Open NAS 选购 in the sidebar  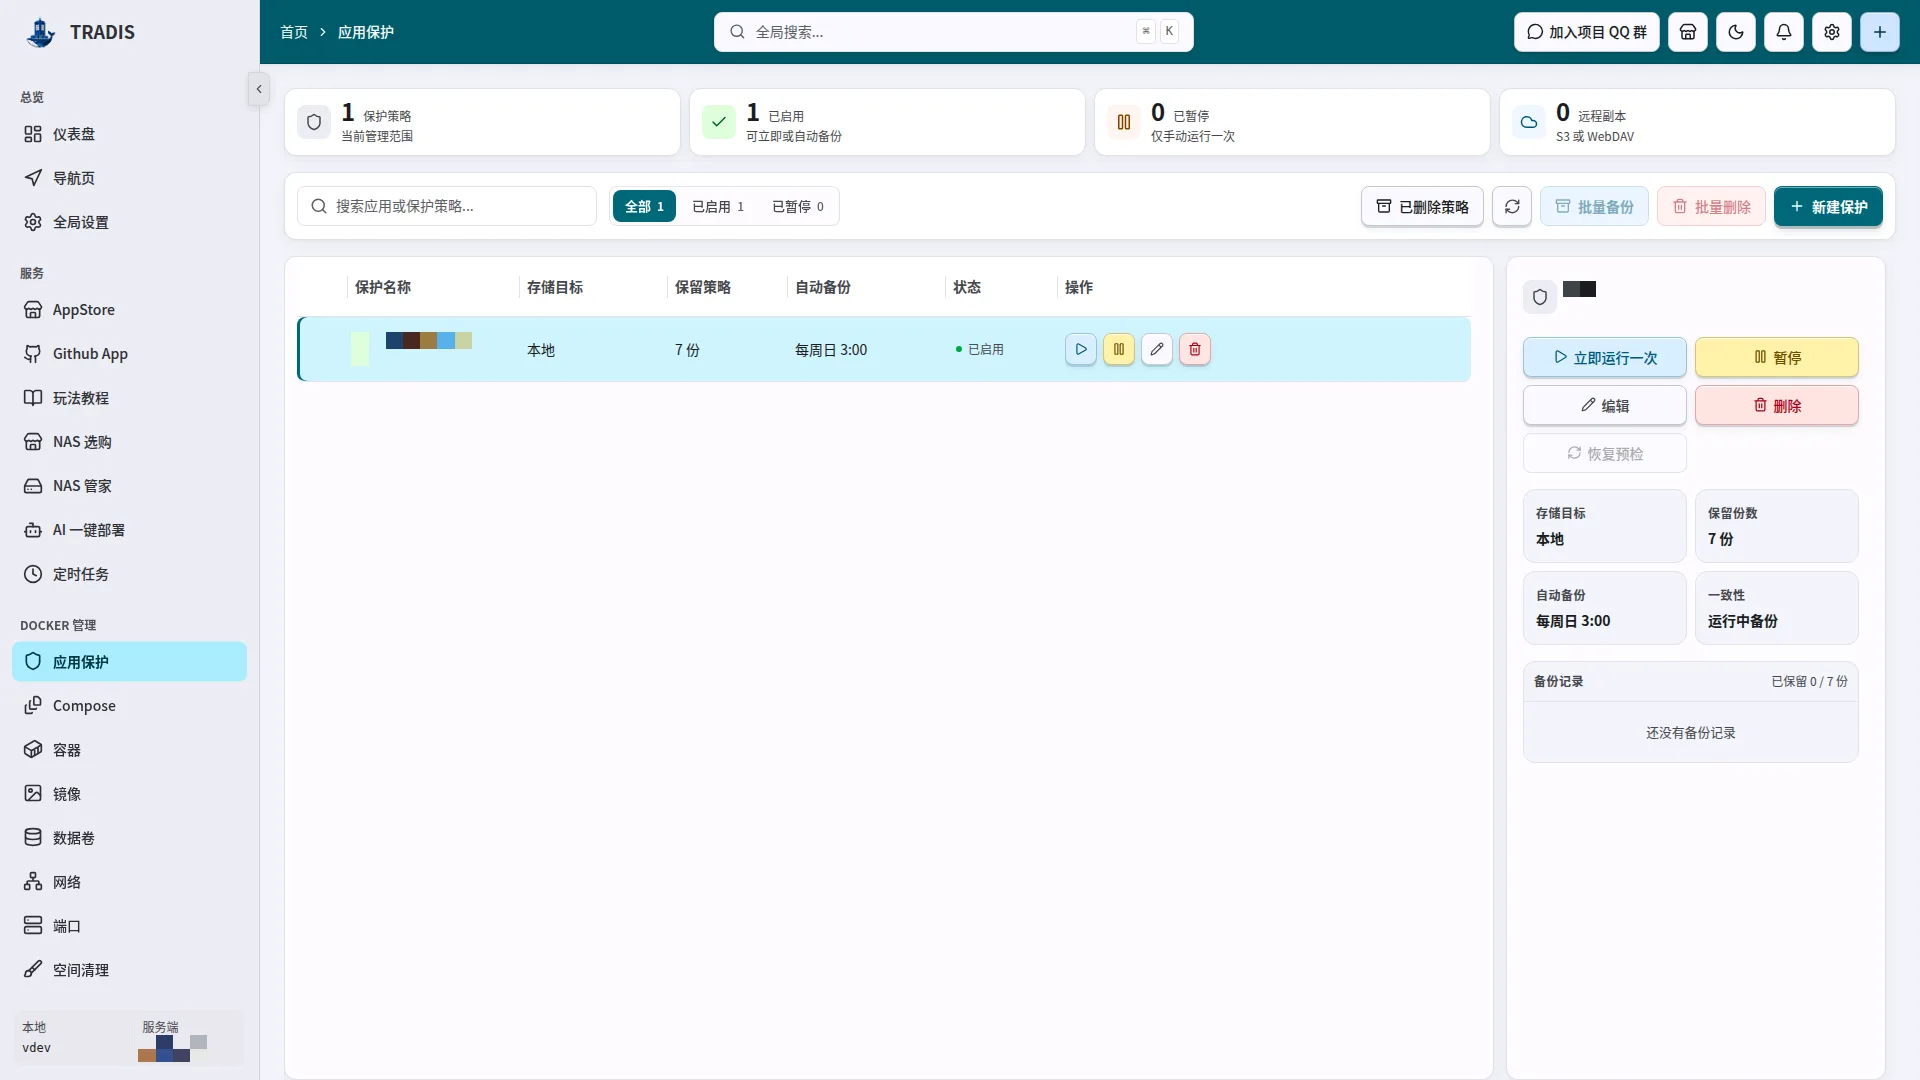point(130,442)
